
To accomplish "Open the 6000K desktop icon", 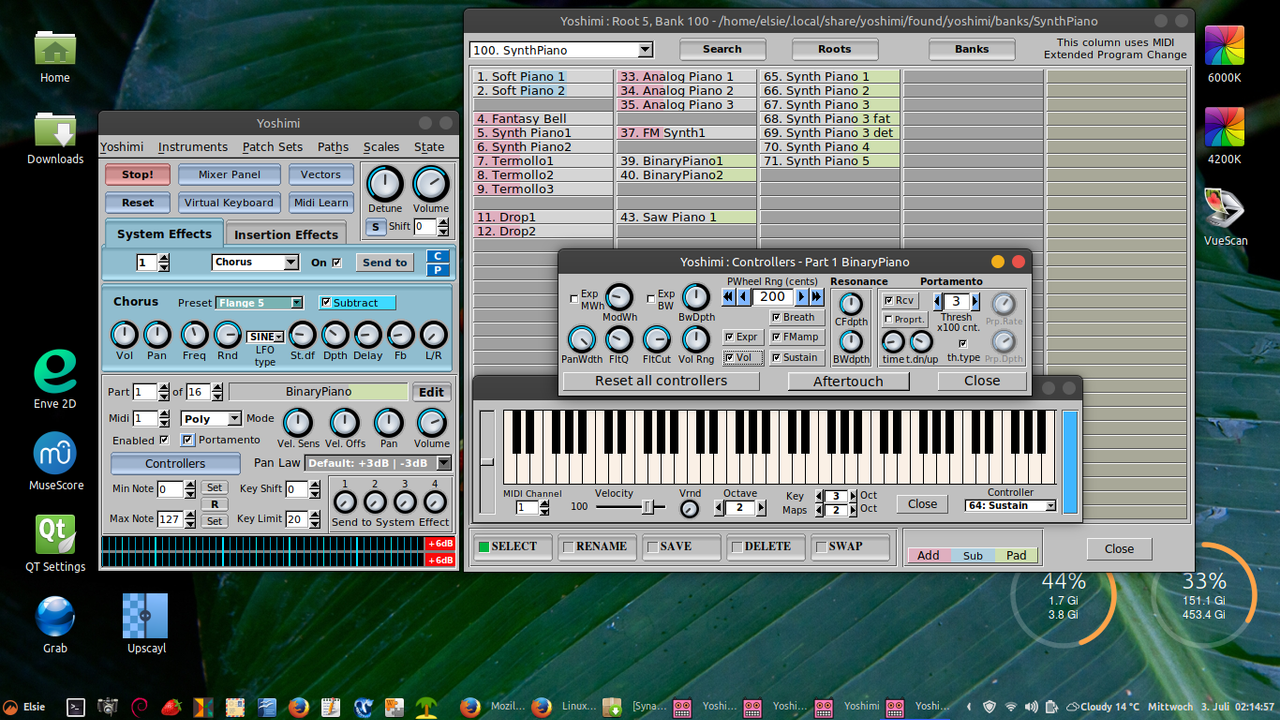I will click(x=1224, y=46).
